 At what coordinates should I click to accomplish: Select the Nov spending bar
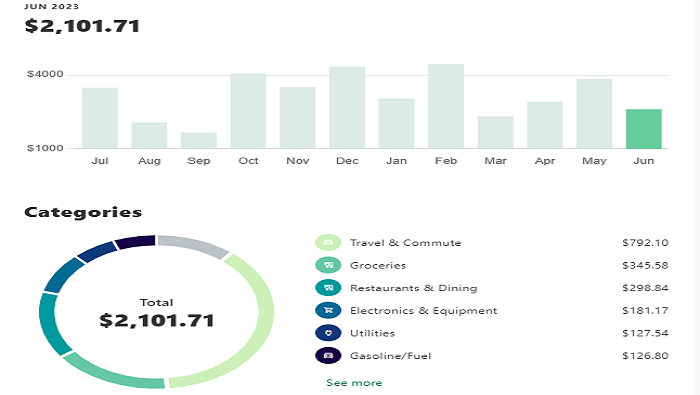(x=298, y=117)
